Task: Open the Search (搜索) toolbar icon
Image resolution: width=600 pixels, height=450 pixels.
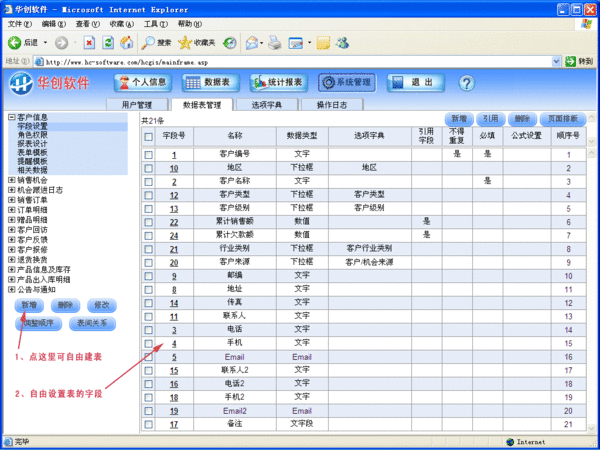Action: click(148, 42)
